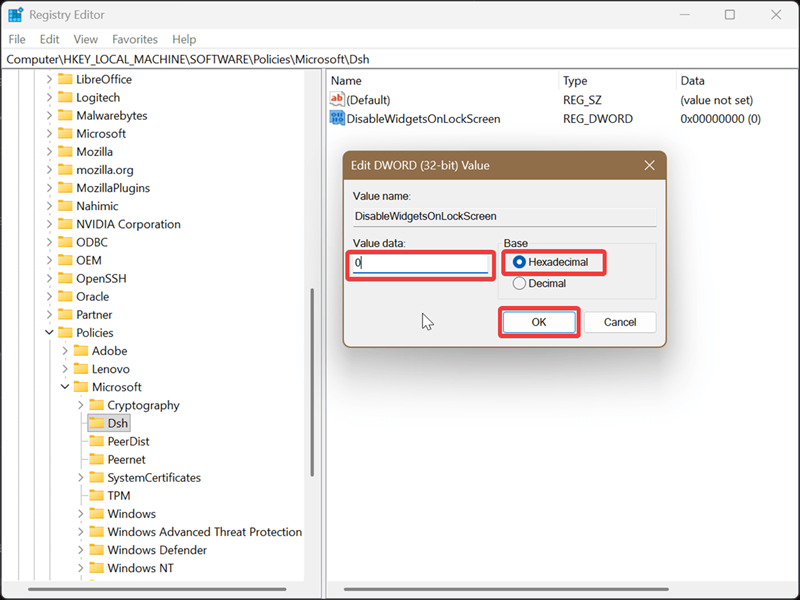Expand the Windows Advanced Threat Protection key
Image resolution: width=800 pixels, height=600 pixels.
tap(81, 532)
